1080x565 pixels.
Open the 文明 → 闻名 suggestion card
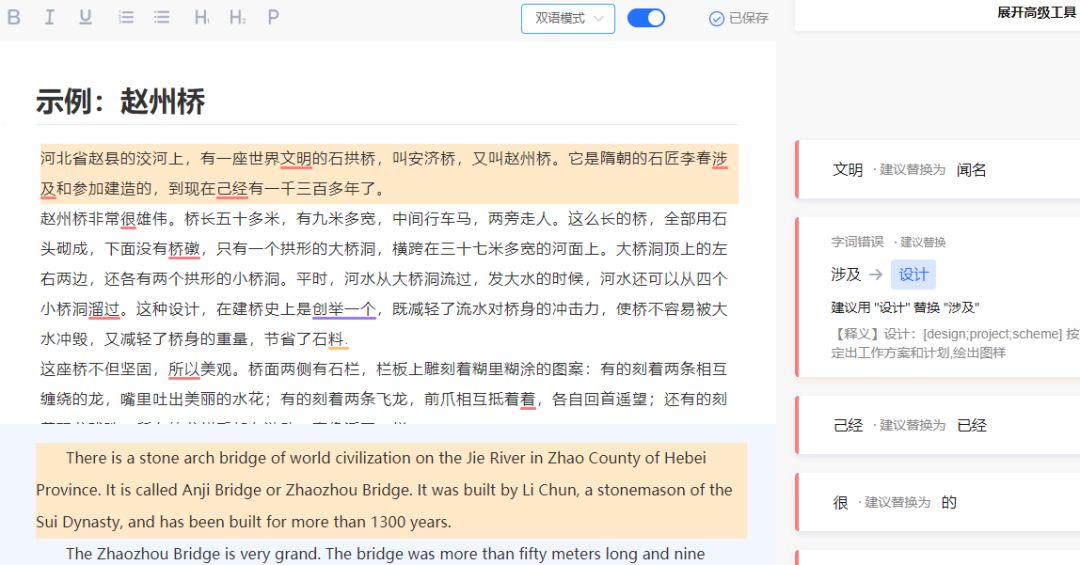(937, 170)
